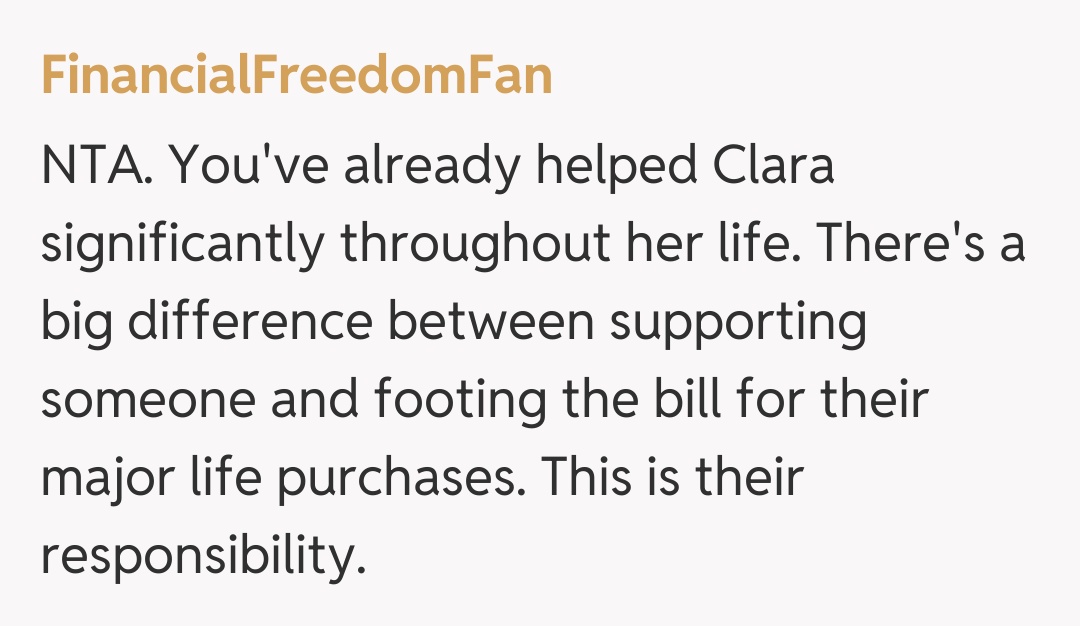Click the word "footing" in the comment
This screenshot has width=1080, height=626.
461,400
